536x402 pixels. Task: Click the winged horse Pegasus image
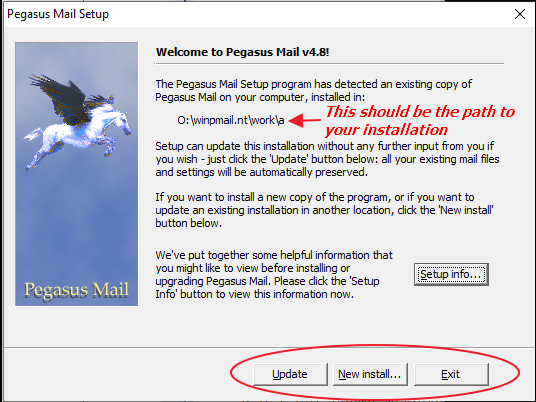click(78, 121)
